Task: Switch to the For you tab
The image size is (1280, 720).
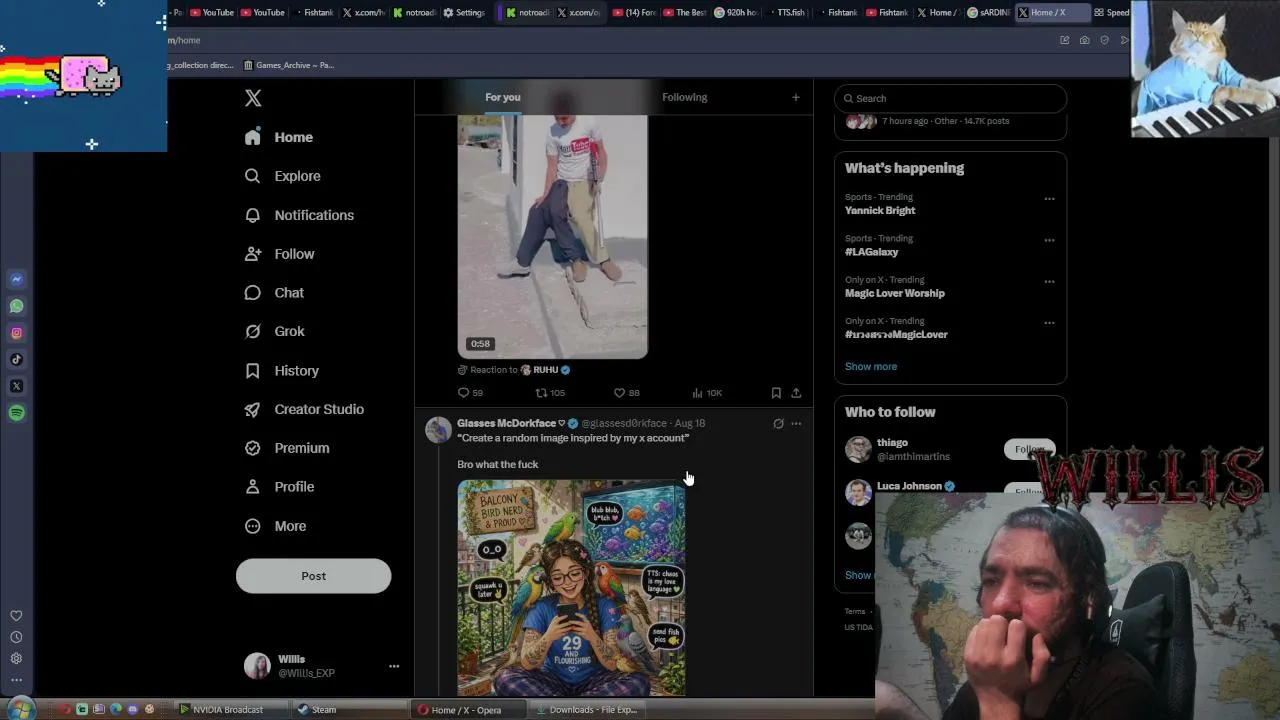Action: 503,97
